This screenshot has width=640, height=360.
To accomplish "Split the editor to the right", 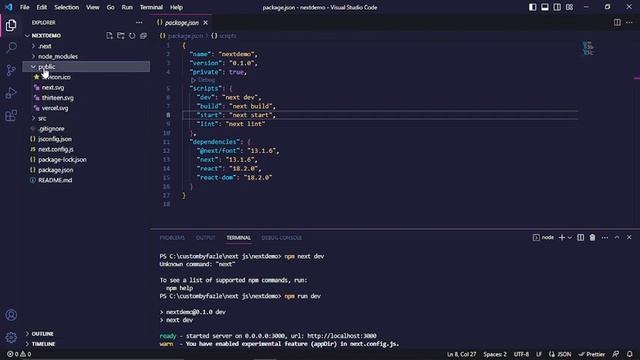I will [617, 22].
